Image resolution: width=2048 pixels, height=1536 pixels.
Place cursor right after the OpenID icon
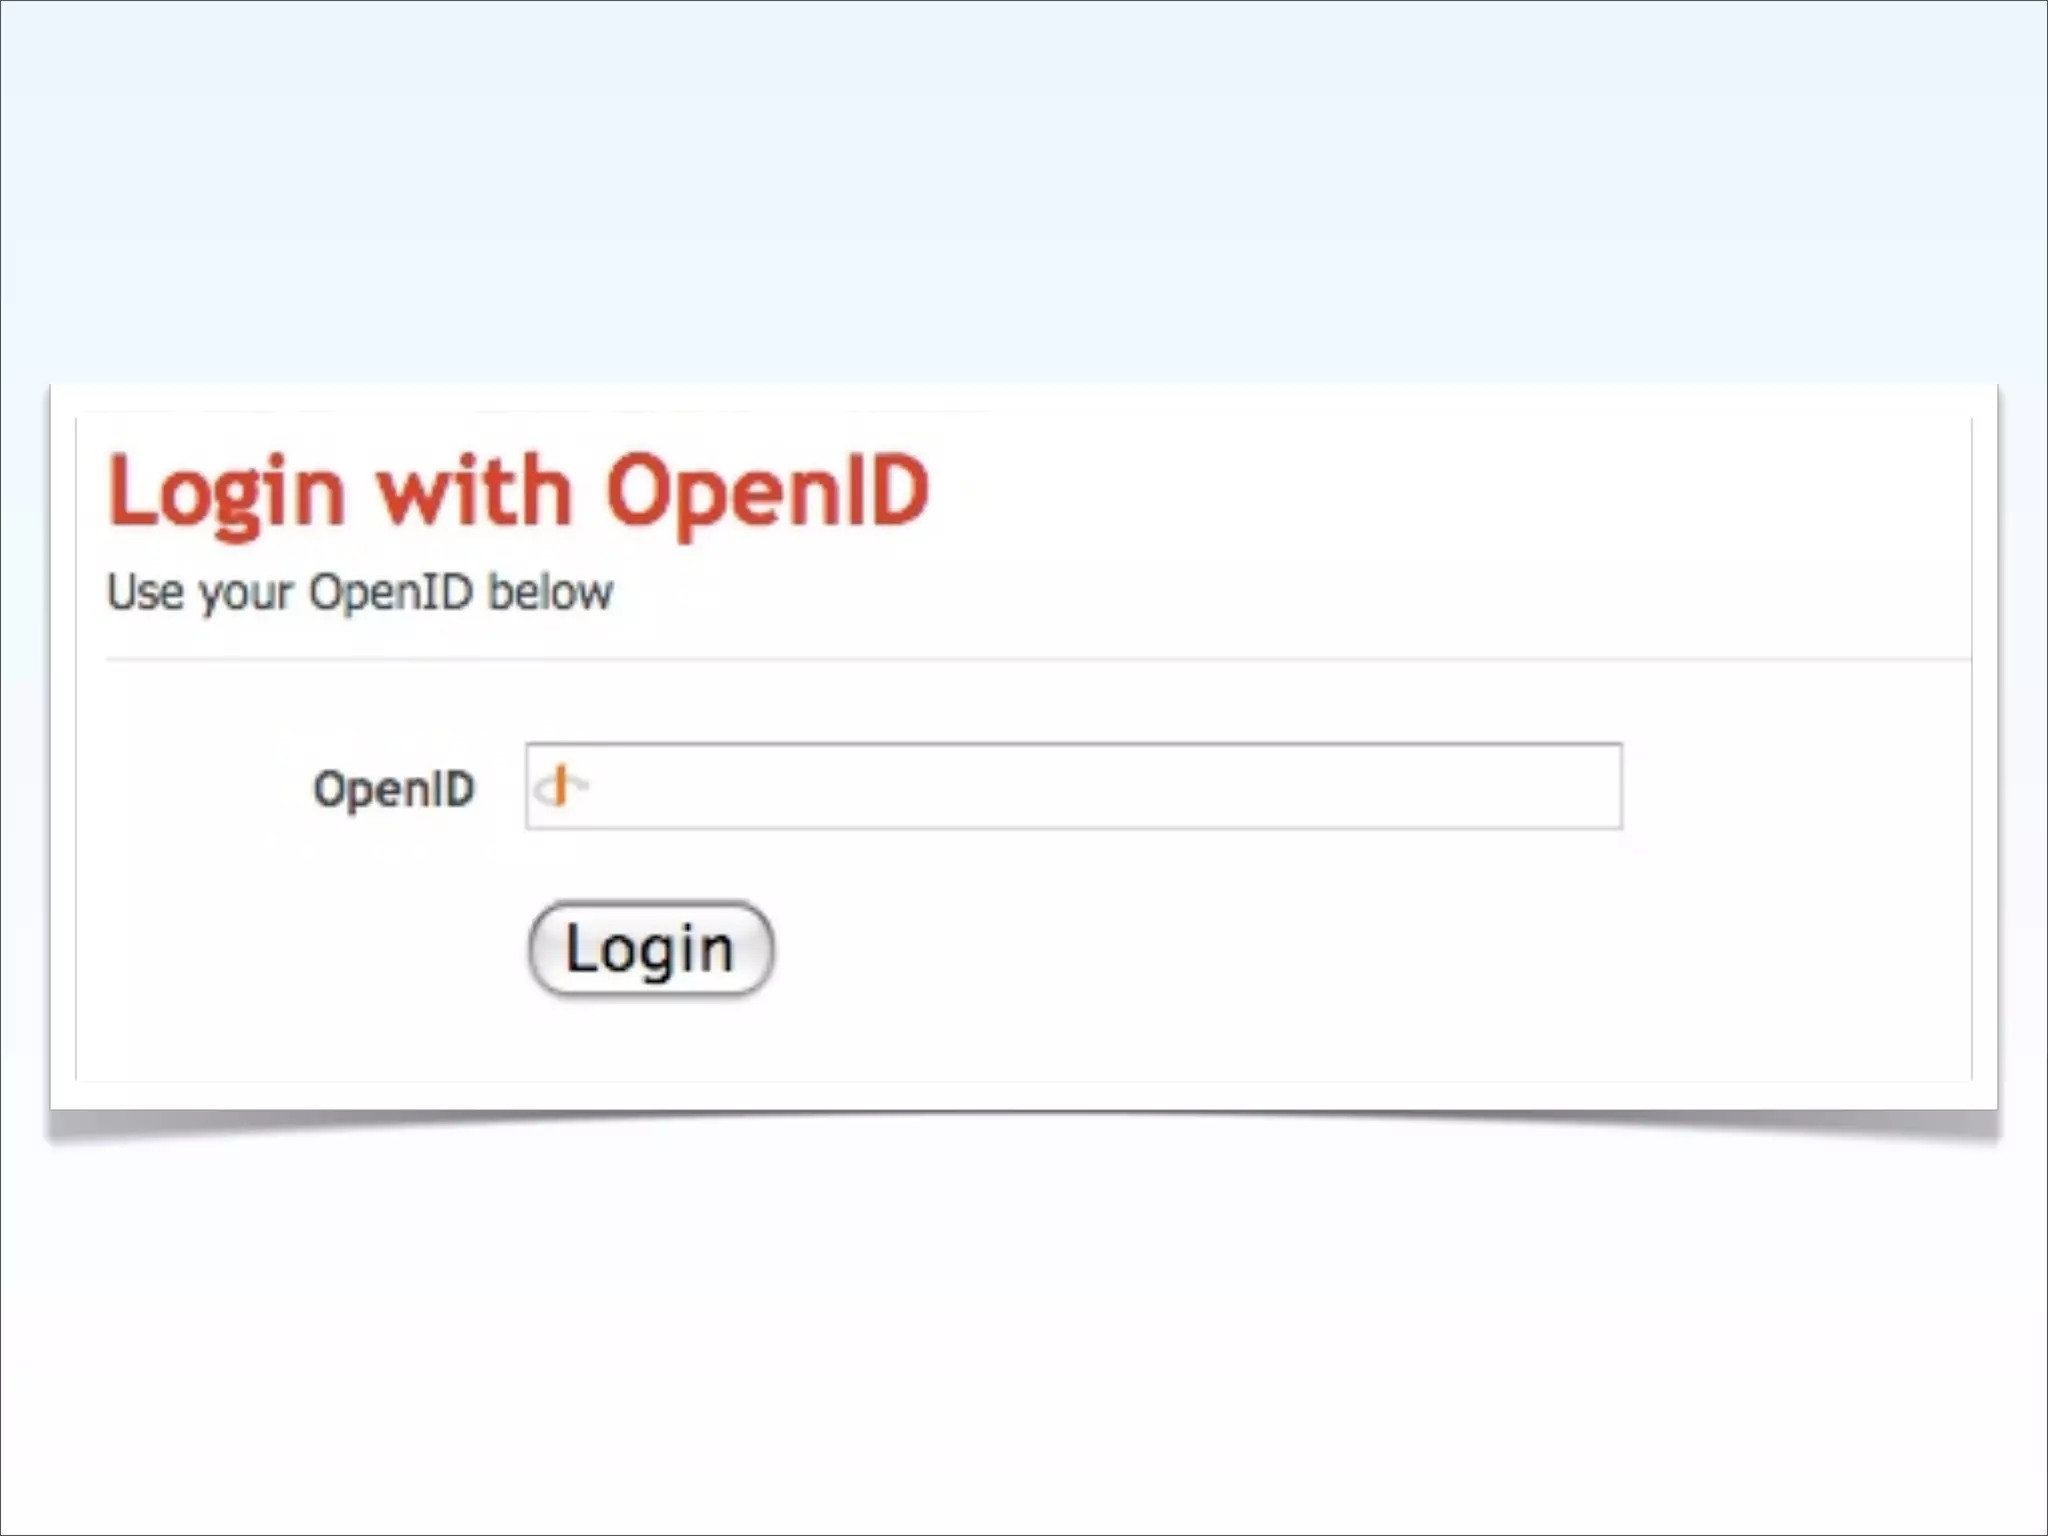click(600, 786)
